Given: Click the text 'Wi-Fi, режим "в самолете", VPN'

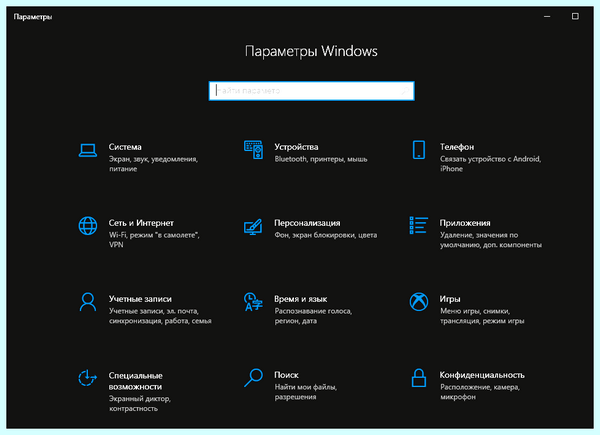Looking at the screenshot, I should (154, 239).
